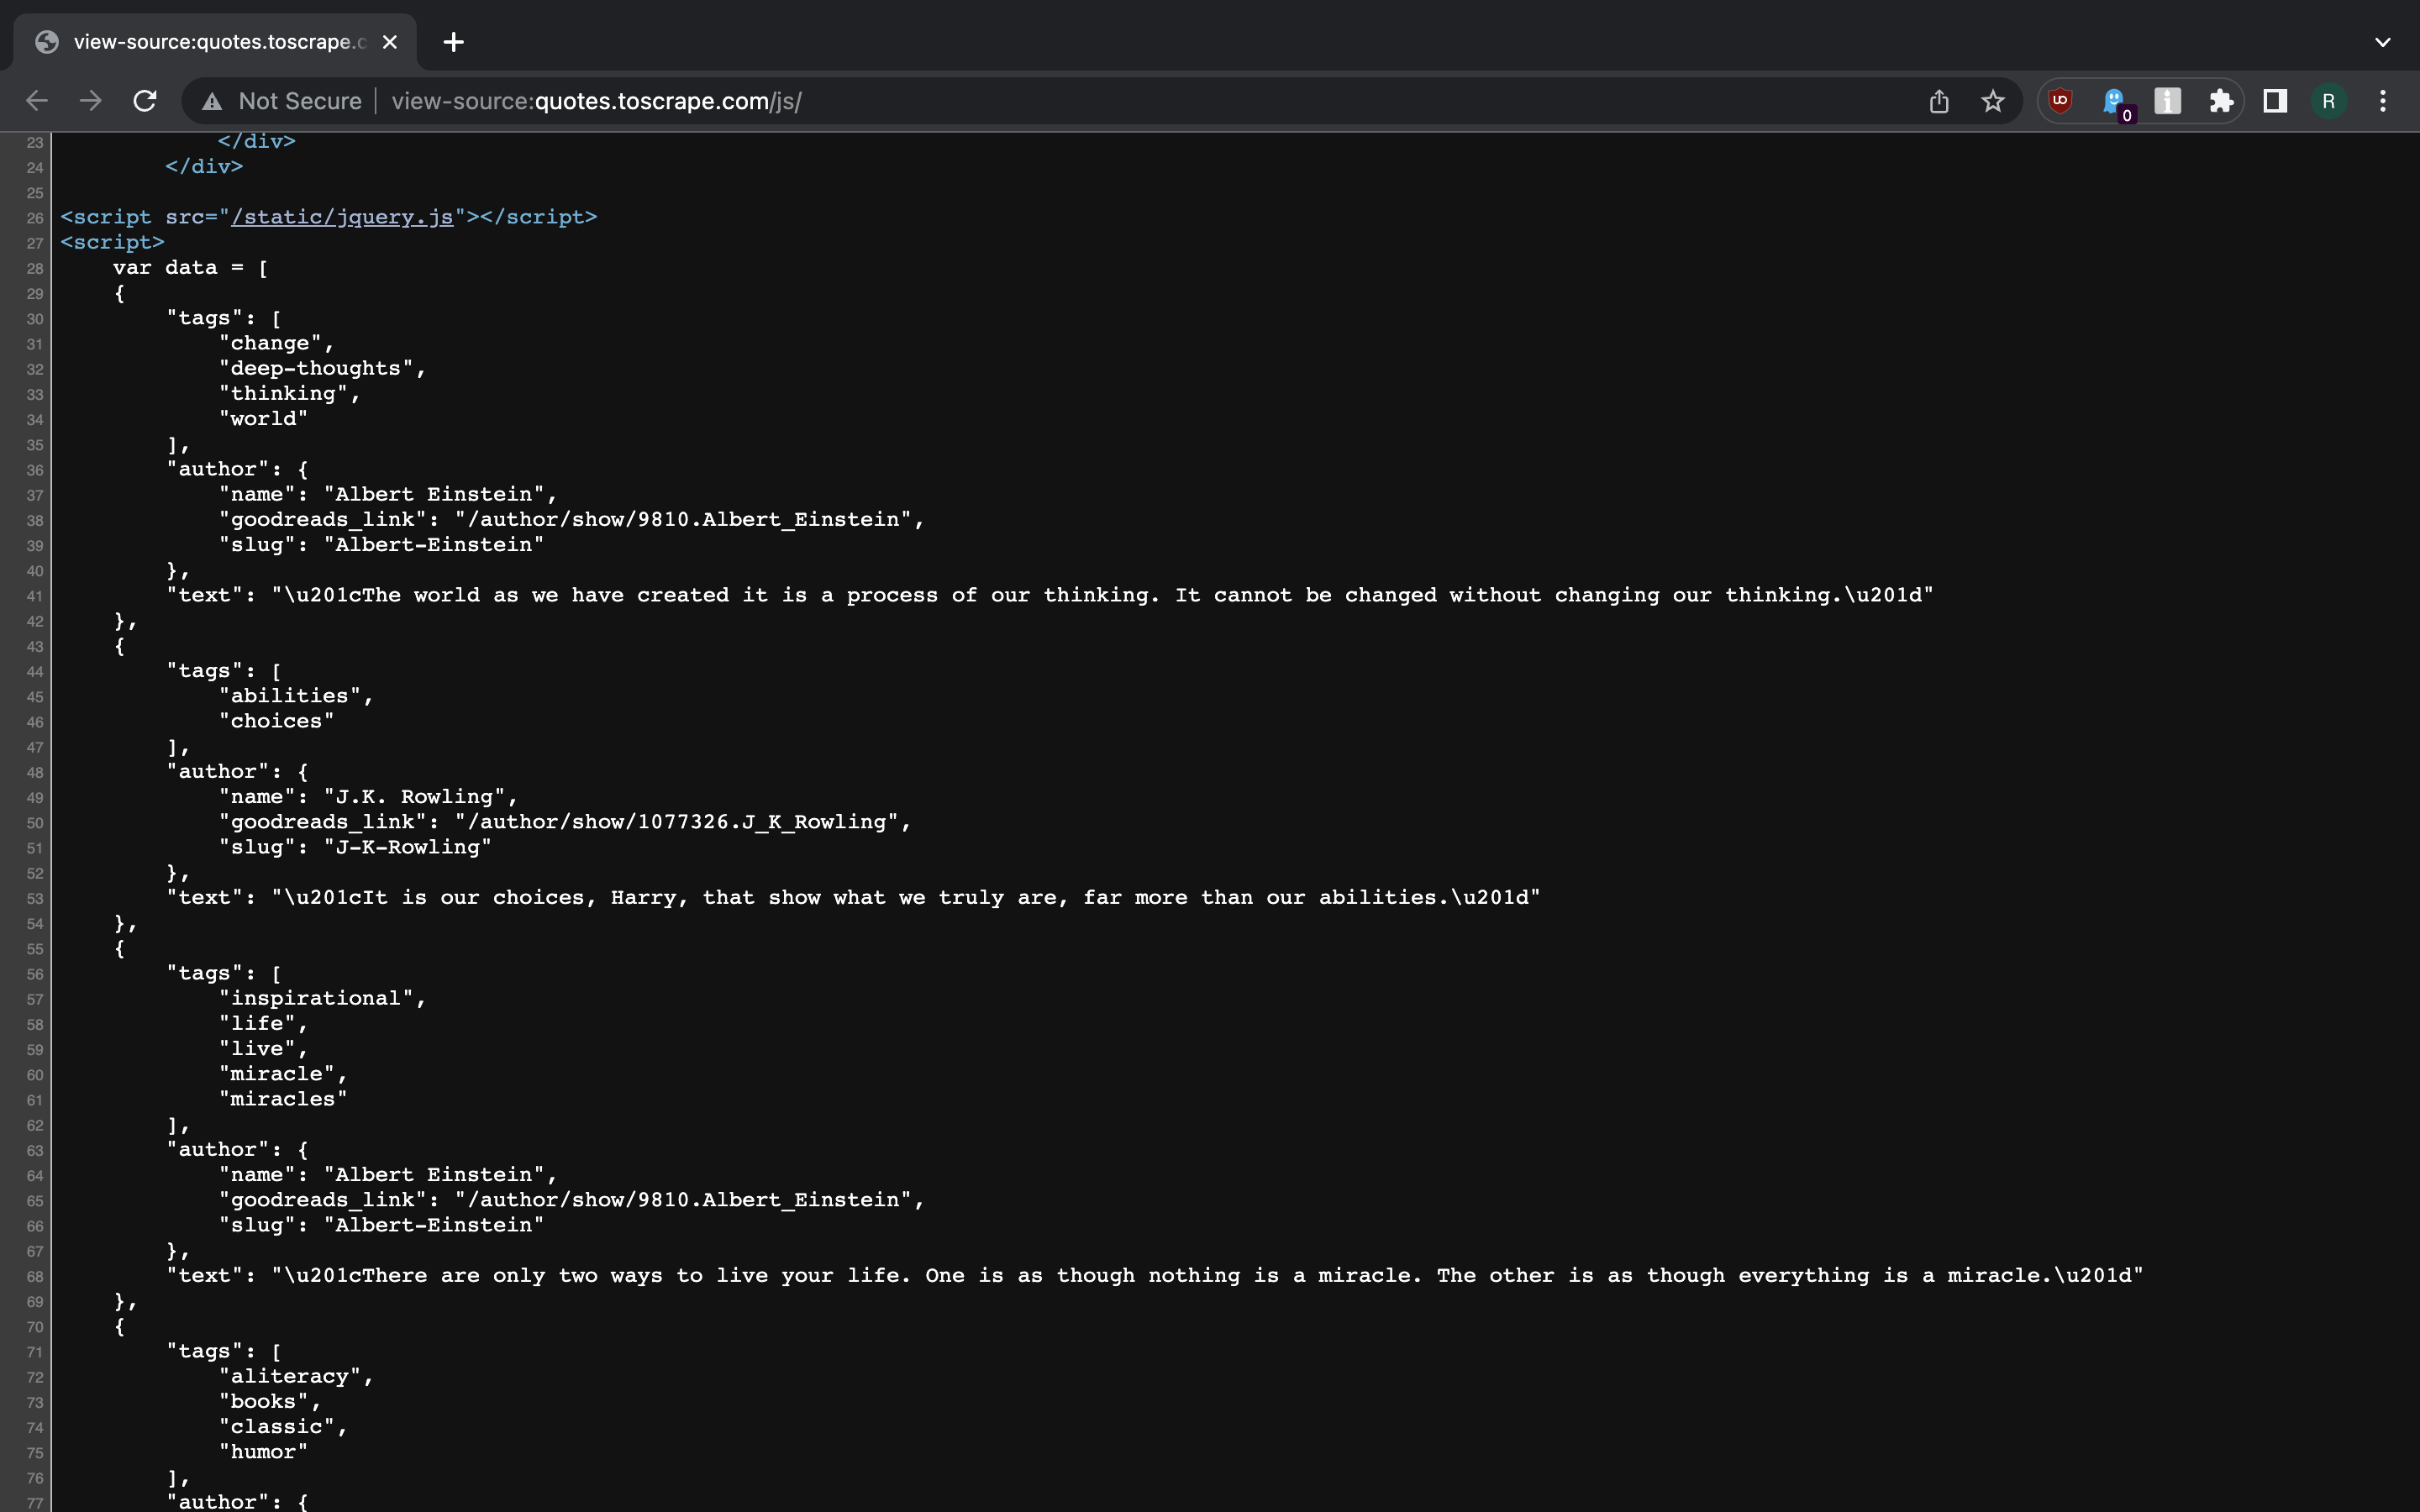Expand the tab search chevron

point(2383,42)
